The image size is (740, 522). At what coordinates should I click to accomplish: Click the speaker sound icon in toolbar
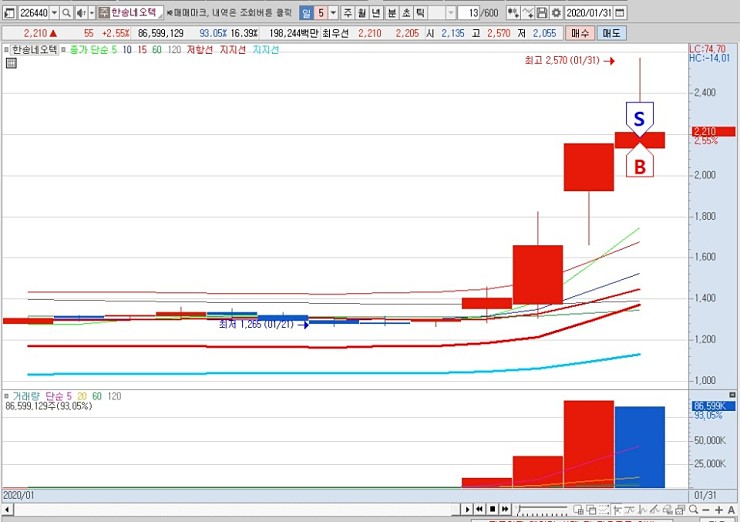click(x=81, y=13)
